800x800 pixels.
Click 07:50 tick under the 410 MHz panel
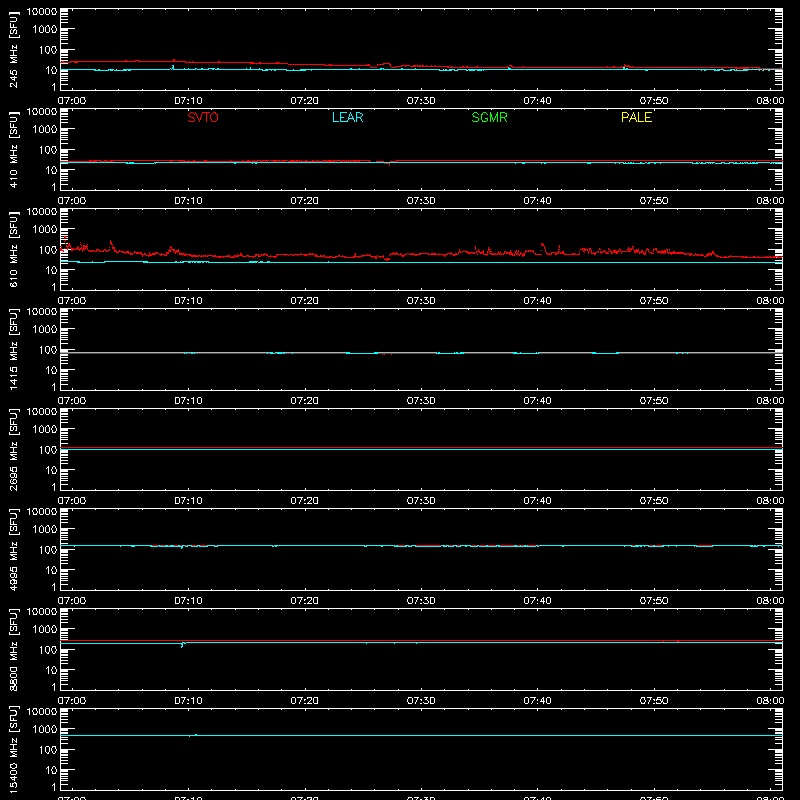click(654, 201)
